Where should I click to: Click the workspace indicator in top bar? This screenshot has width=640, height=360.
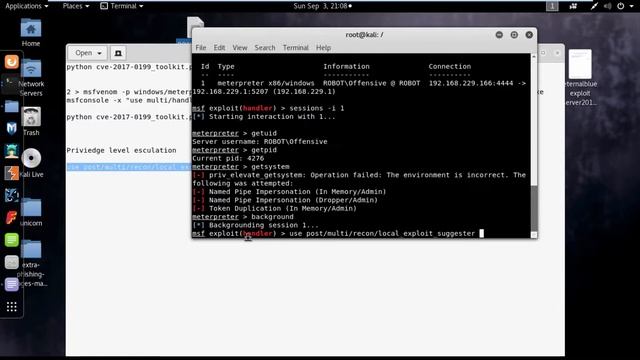(552, 6)
